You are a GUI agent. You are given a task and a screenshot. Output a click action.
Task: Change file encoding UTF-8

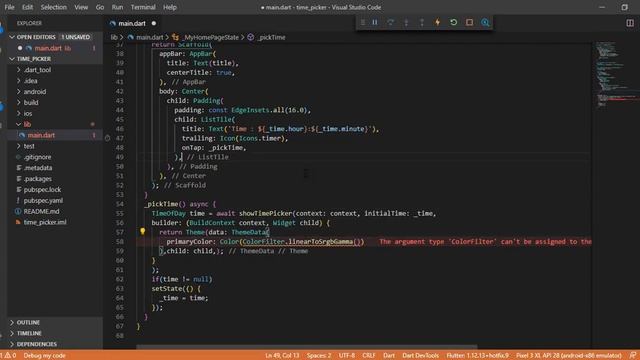347,356
